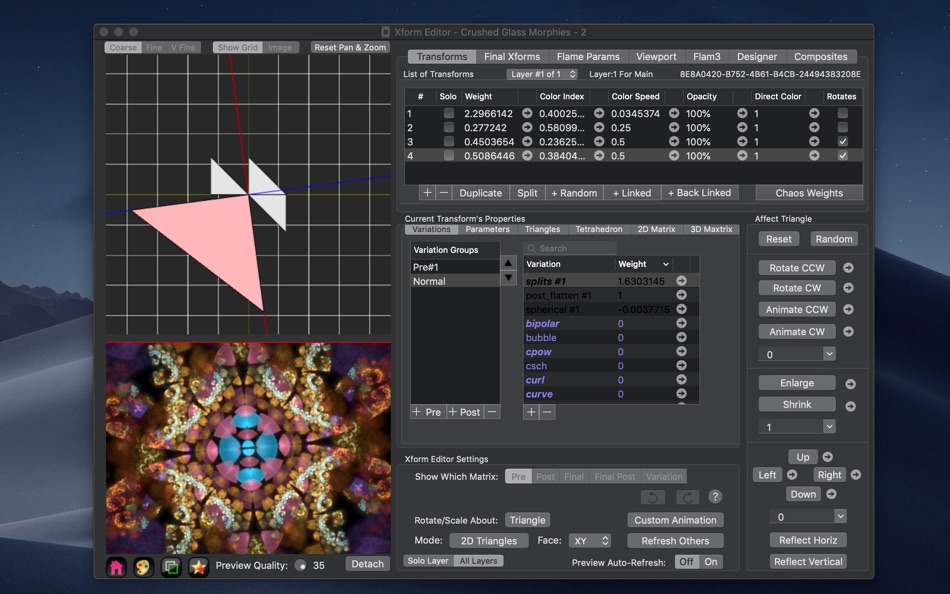Click the question mark help icon
Viewport: 950px width, 594px height.
tap(715, 497)
